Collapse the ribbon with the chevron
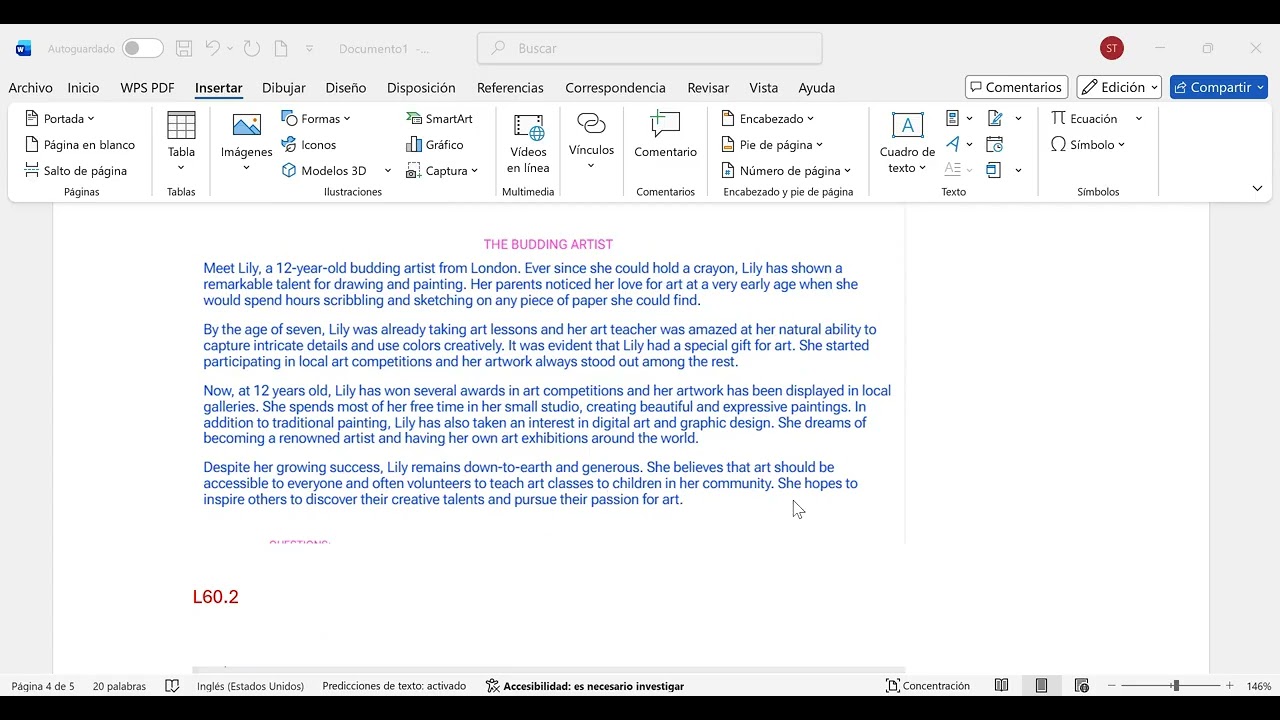This screenshot has height=720, width=1280. [1257, 188]
